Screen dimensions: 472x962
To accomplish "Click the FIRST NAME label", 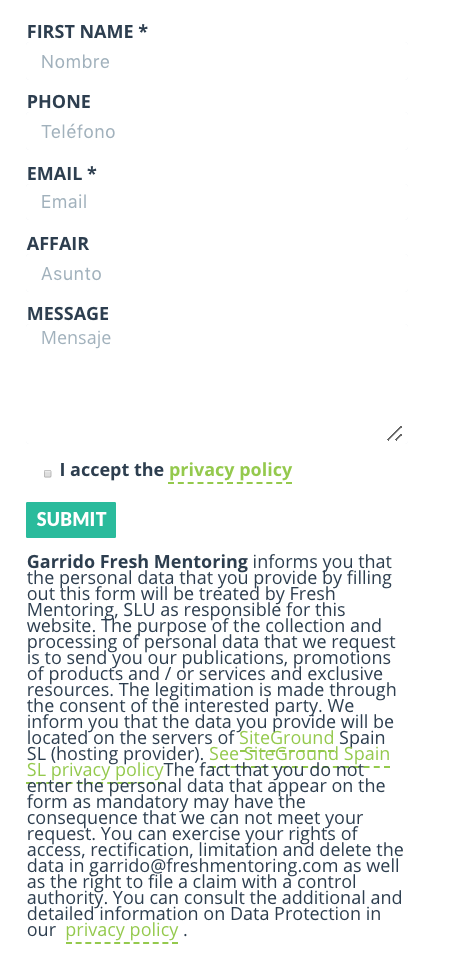I will pyautogui.click(x=87, y=32).
